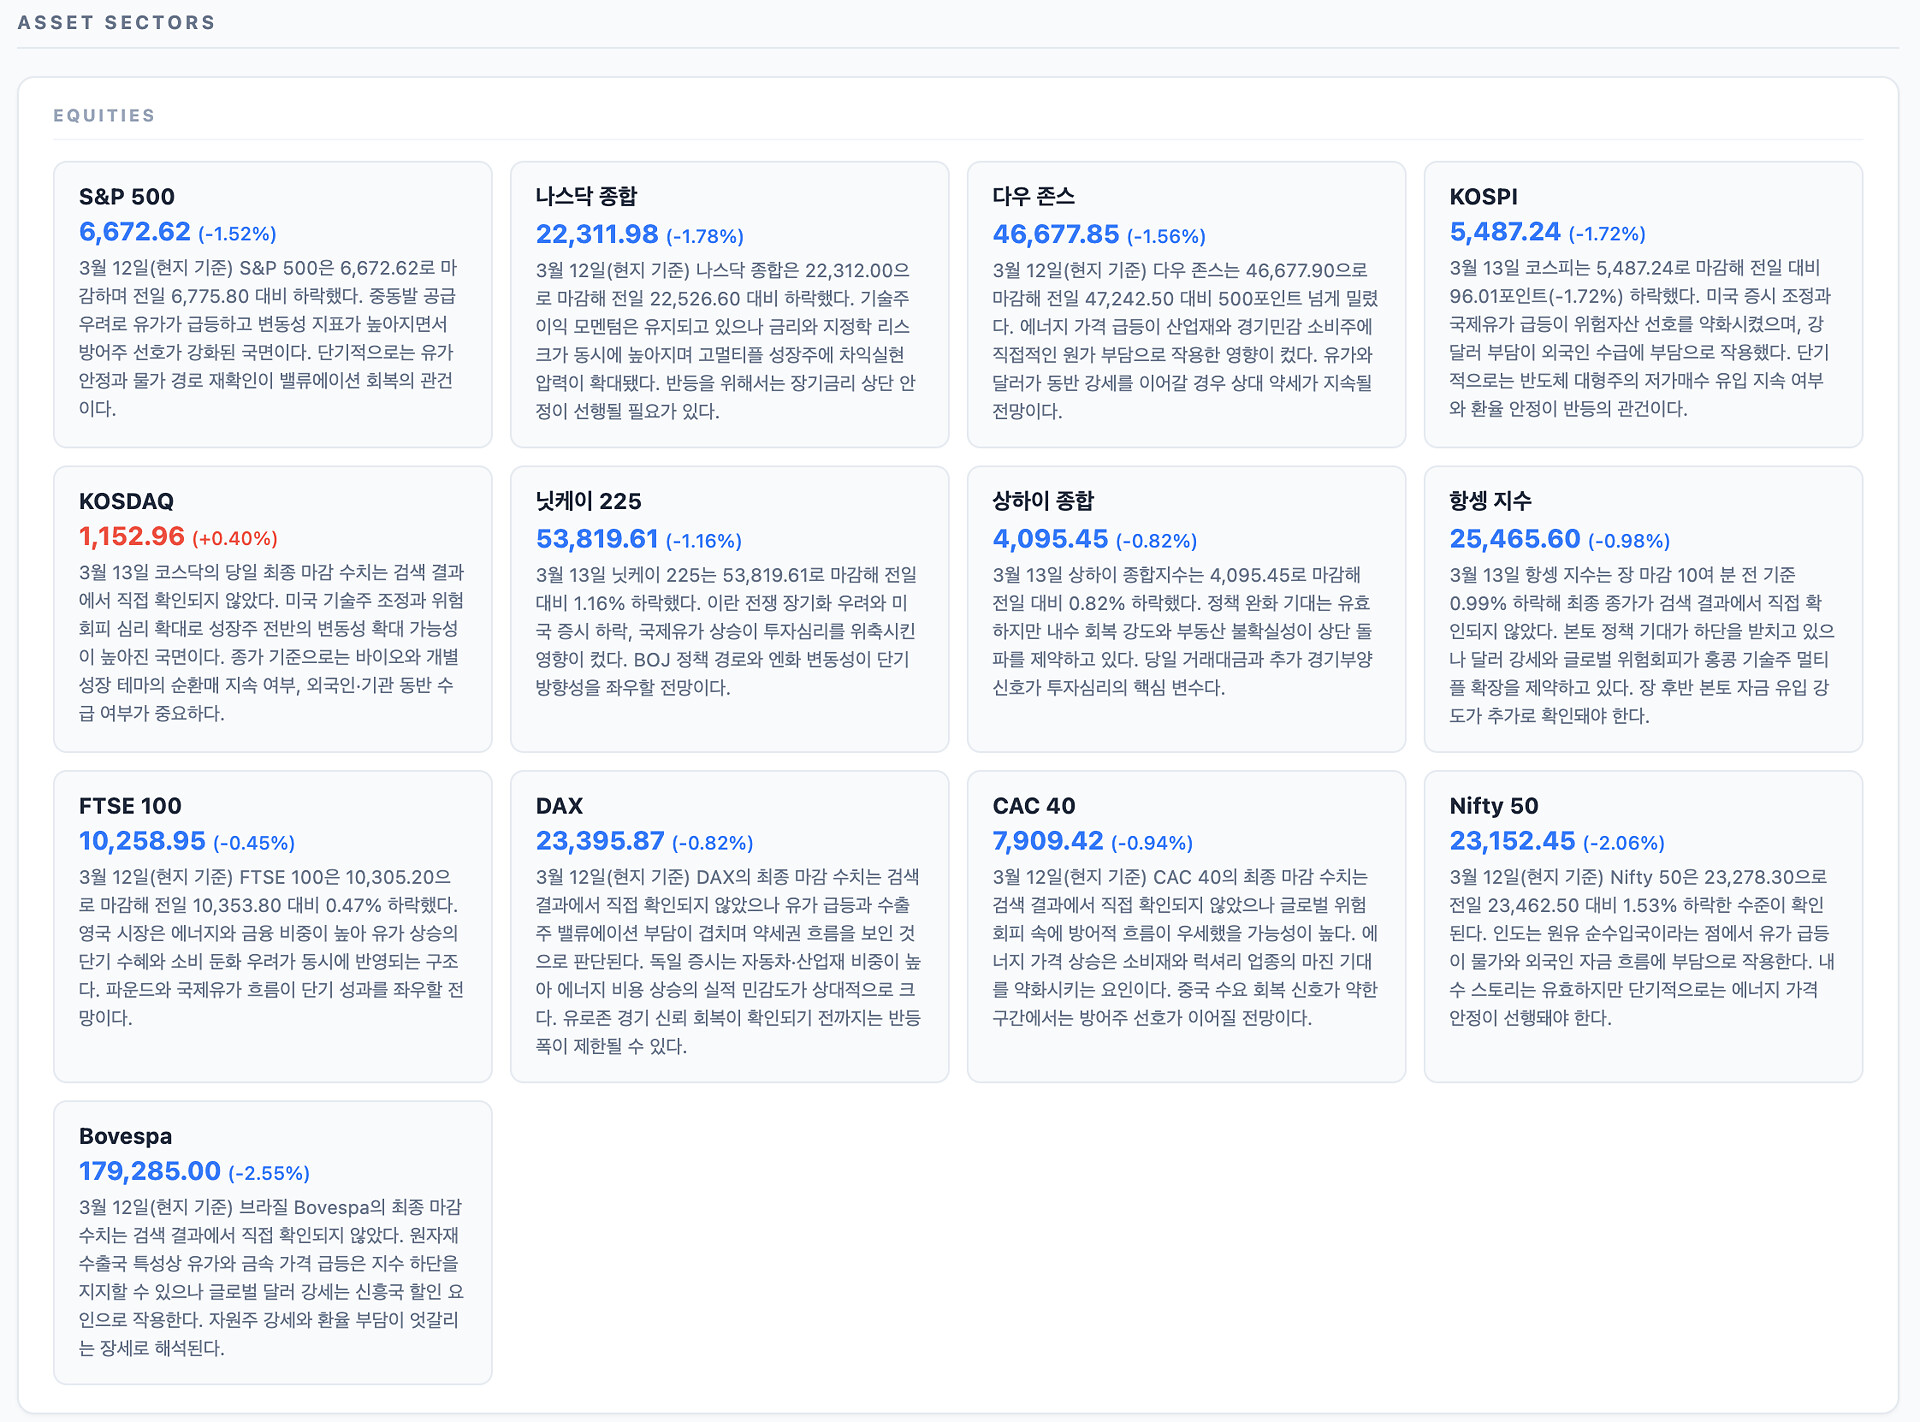
Task: Open the KOSDAQ card title
Action: (x=126, y=501)
